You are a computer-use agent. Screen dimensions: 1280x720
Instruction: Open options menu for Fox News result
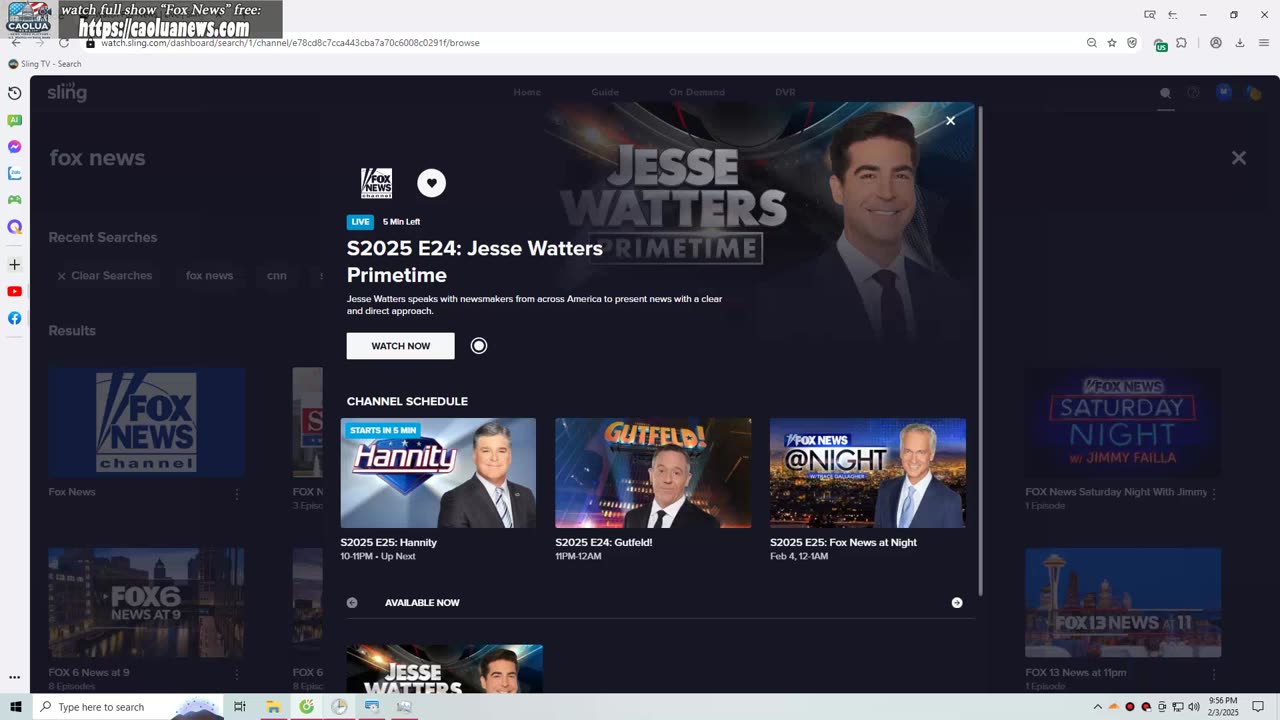(x=237, y=494)
